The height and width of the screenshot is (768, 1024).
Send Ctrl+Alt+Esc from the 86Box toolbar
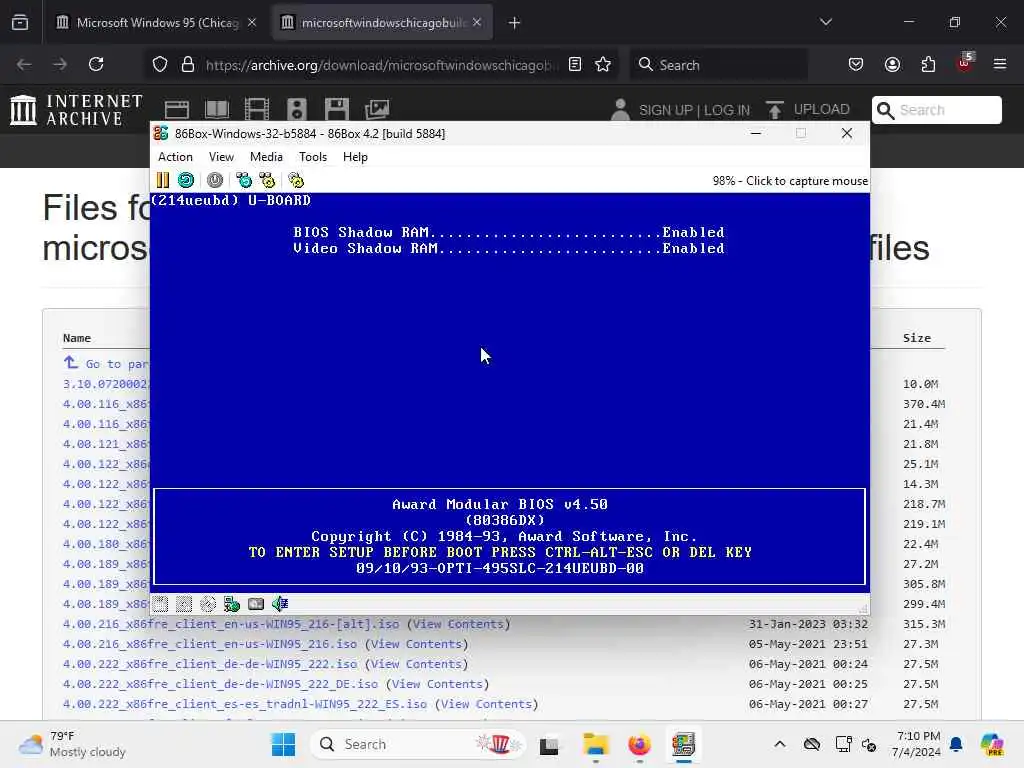click(268, 180)
